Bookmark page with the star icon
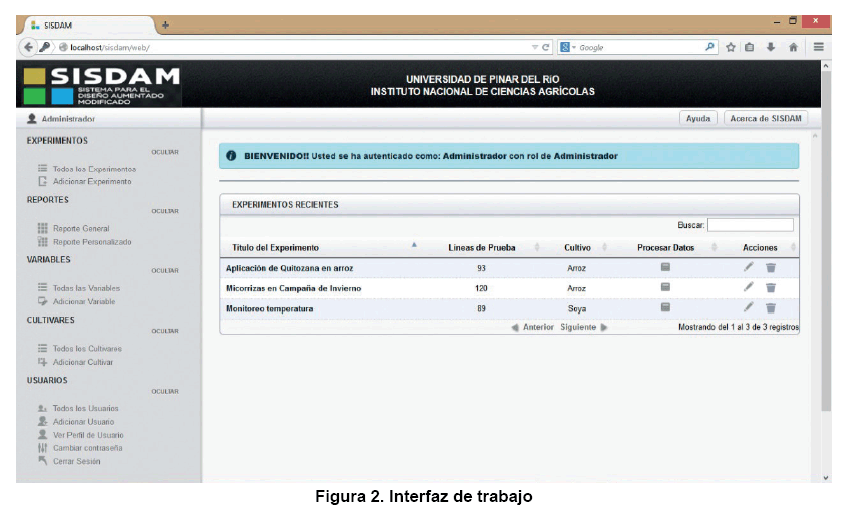 tap(731, 47)
